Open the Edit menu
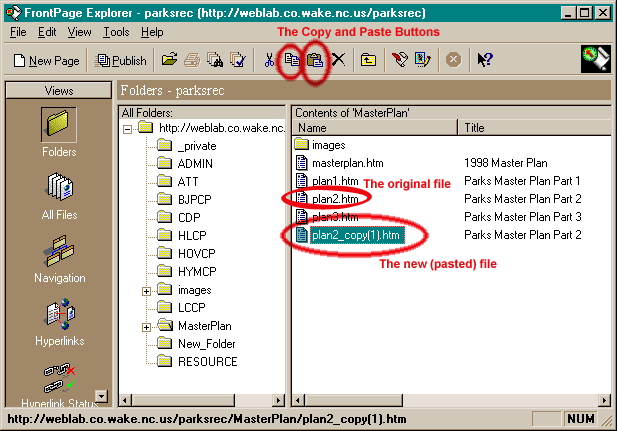 47,32
